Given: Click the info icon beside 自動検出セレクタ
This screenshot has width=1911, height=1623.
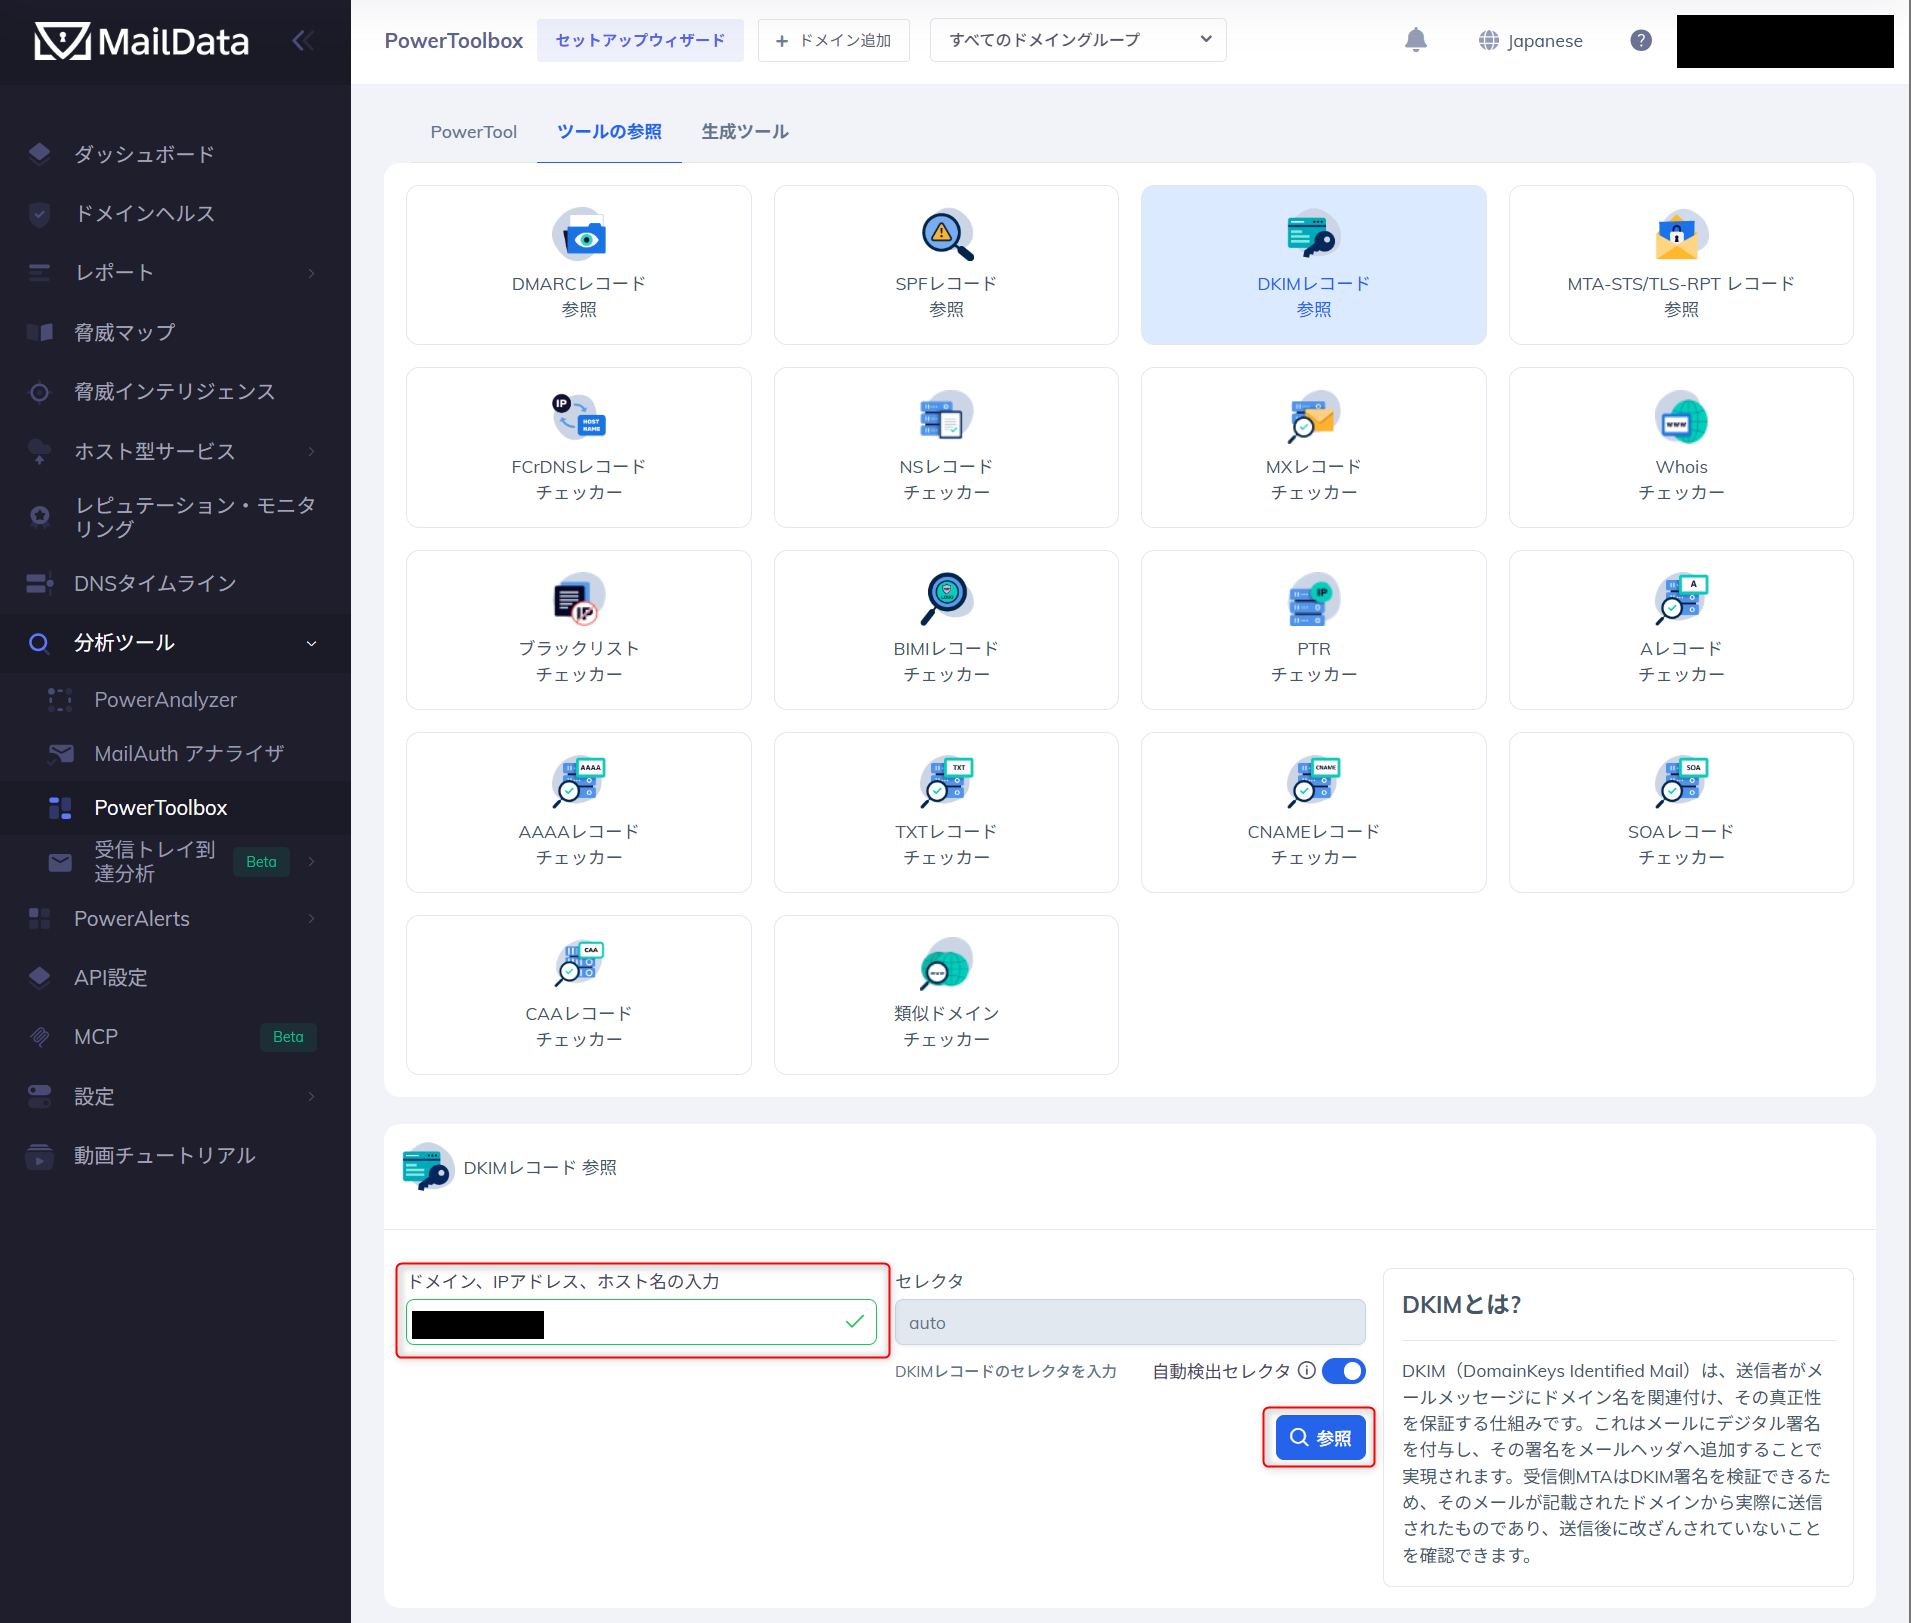Looking at the screenshot, I should [x=1306, y=1370].
